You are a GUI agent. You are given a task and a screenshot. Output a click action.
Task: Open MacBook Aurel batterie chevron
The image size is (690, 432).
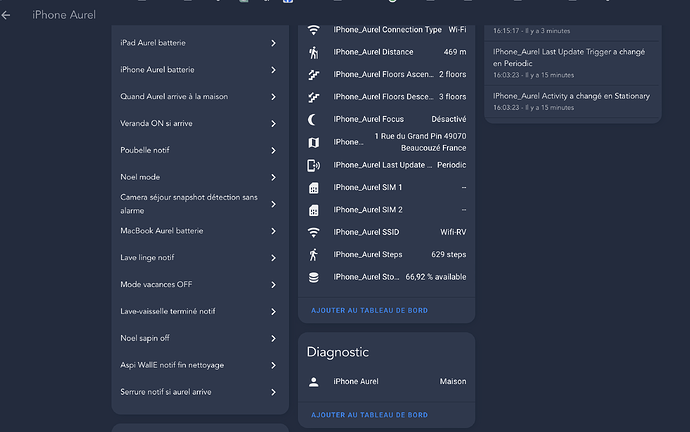(x=273, y=231)
